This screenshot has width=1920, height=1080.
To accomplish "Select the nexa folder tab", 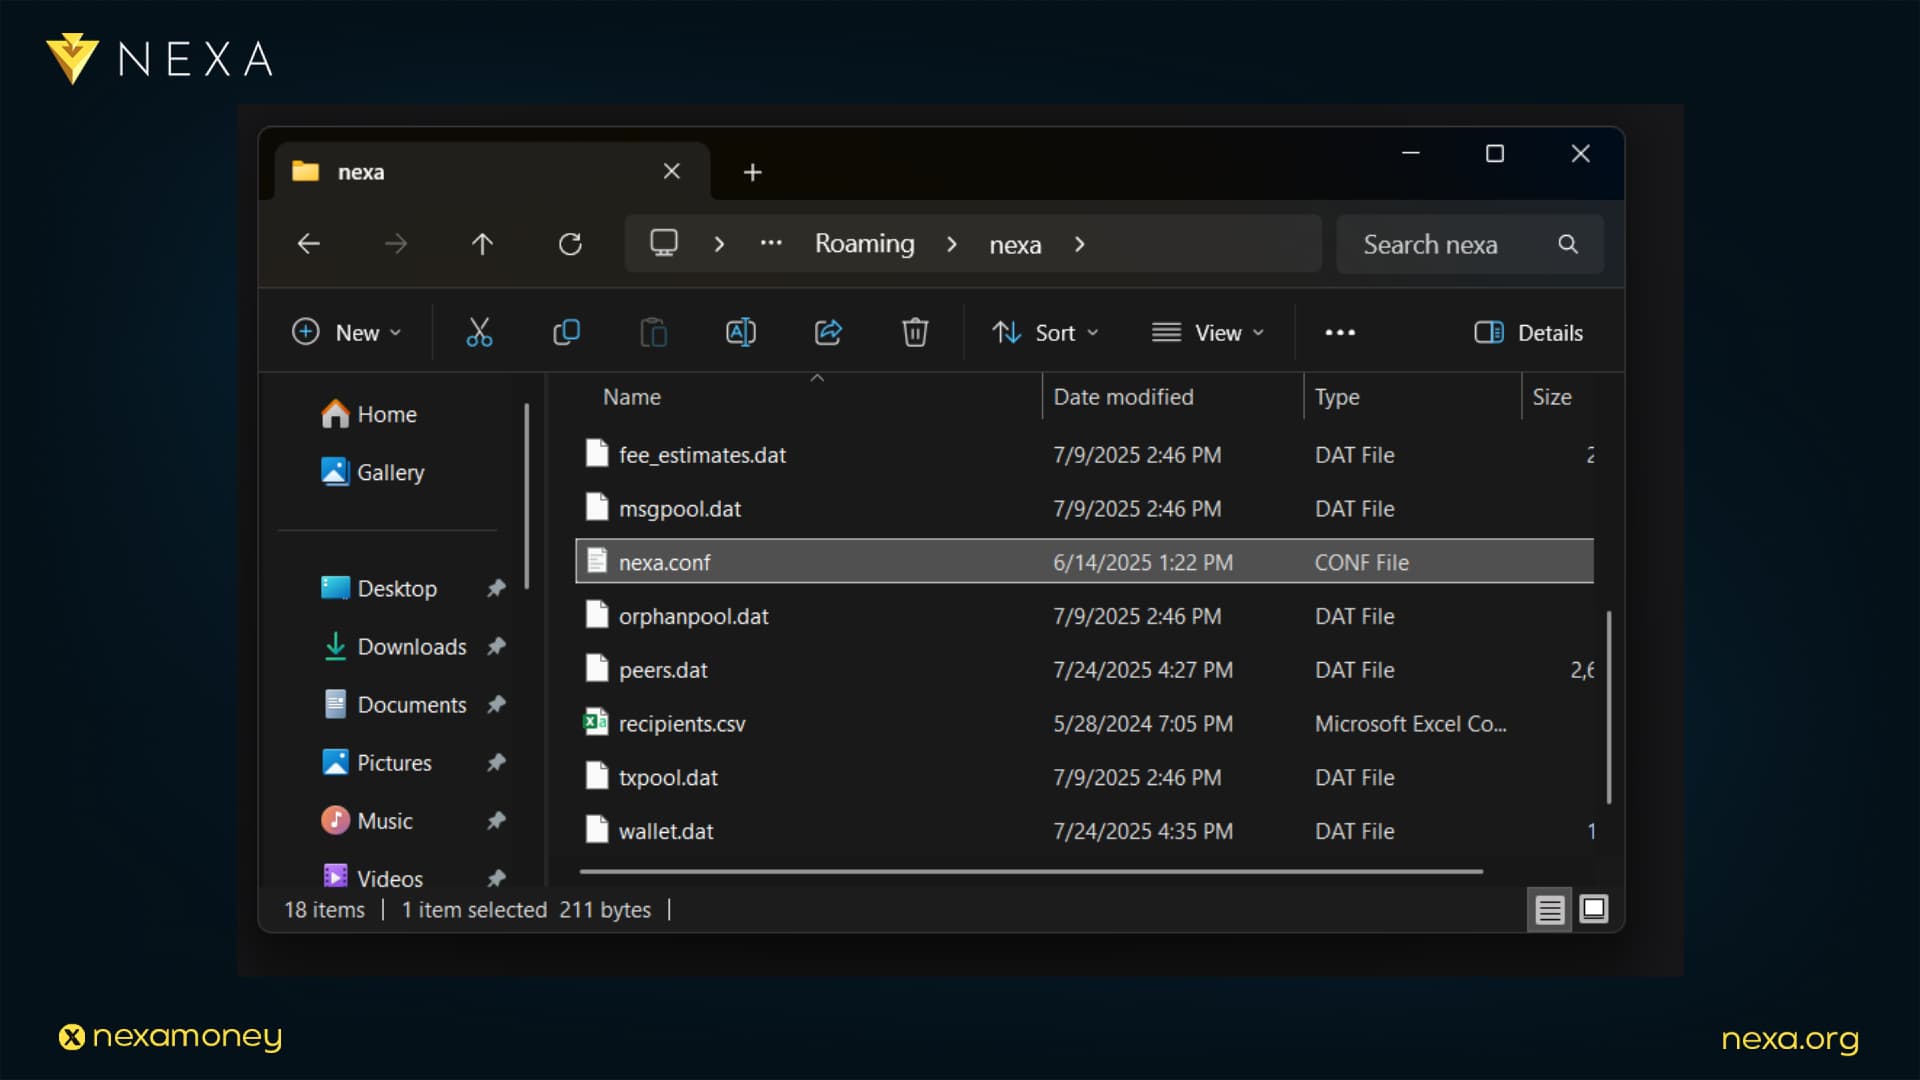I will pyautogui.click(x=490, y=172).
